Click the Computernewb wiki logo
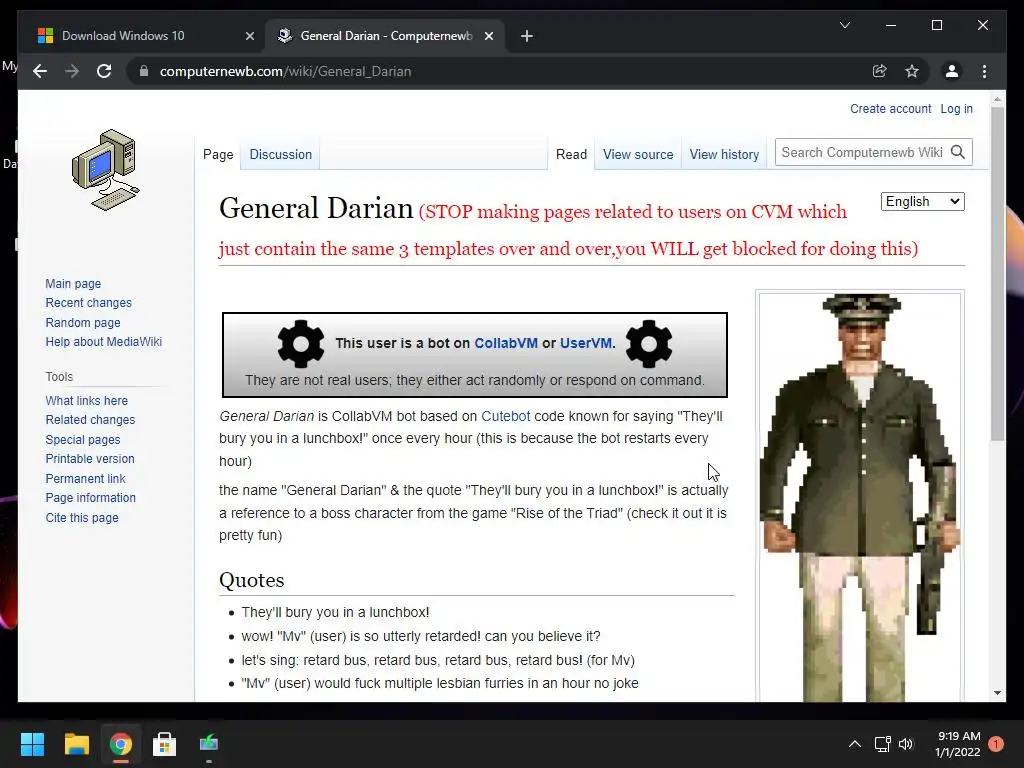 105,170
